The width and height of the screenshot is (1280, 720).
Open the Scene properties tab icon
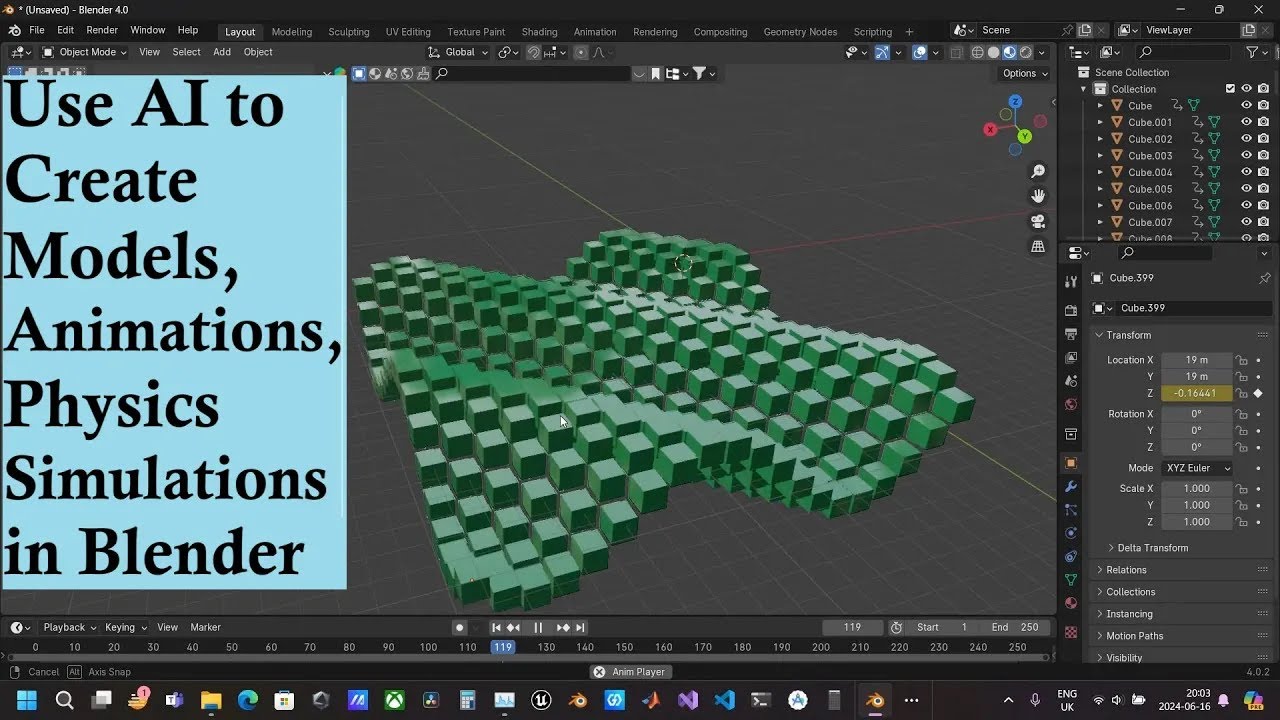click(x=1071, y=381)
